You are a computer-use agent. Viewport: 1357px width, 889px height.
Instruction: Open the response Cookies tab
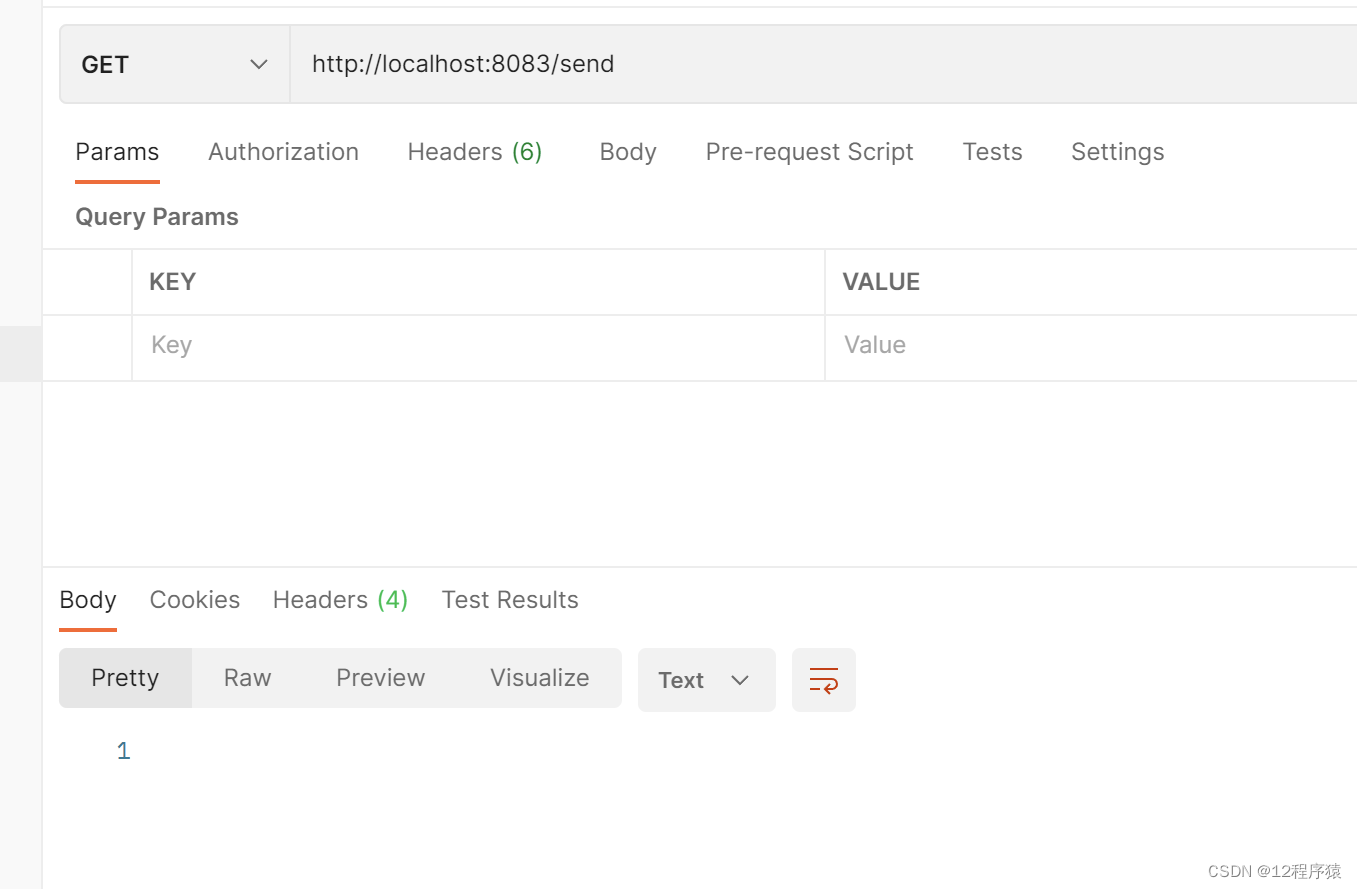(x=195, y=600)
